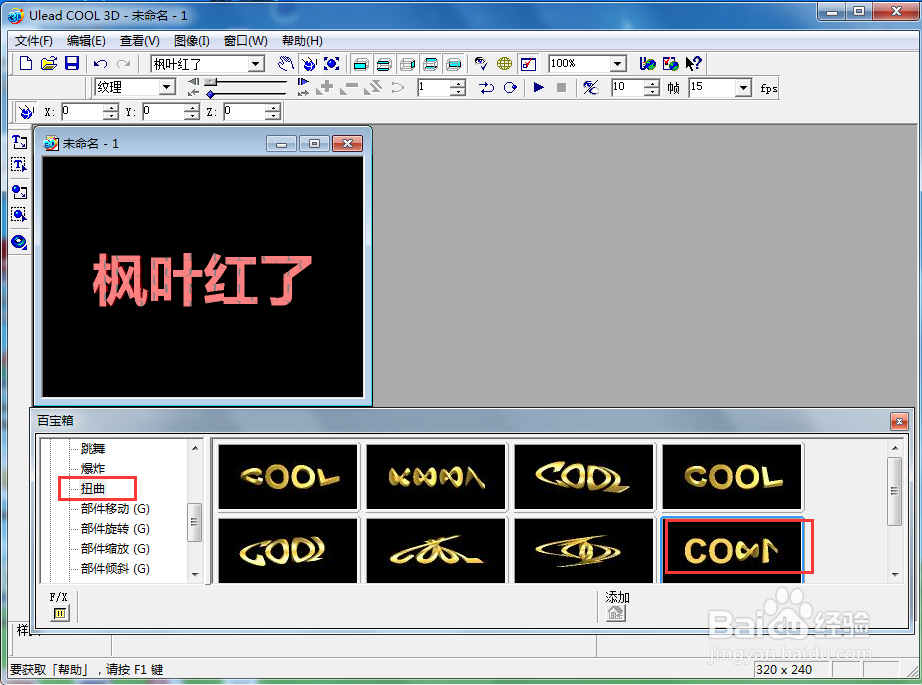922x685 pixels.
Task: Open the 图像(I) menu
Action: tap(192, 41)
